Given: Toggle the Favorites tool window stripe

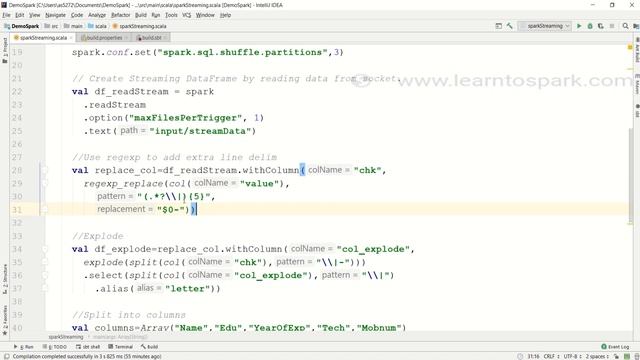Looking at the screenshot, I should 5,320.
